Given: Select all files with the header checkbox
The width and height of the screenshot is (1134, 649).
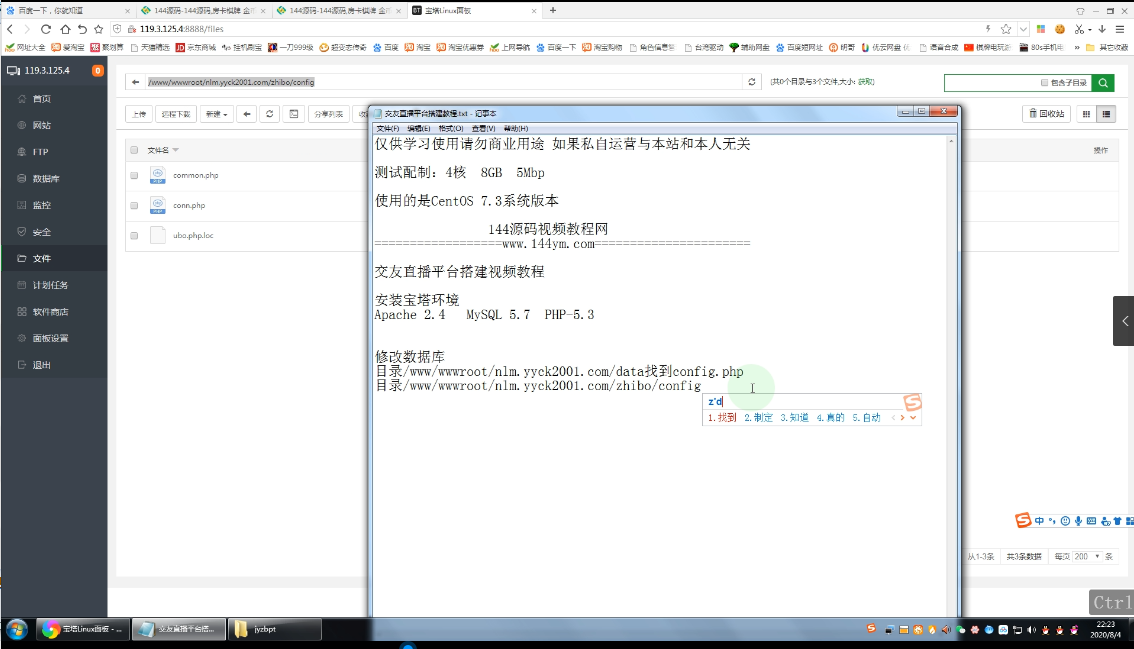Looking at the screenshot, I should pos(134,150).
